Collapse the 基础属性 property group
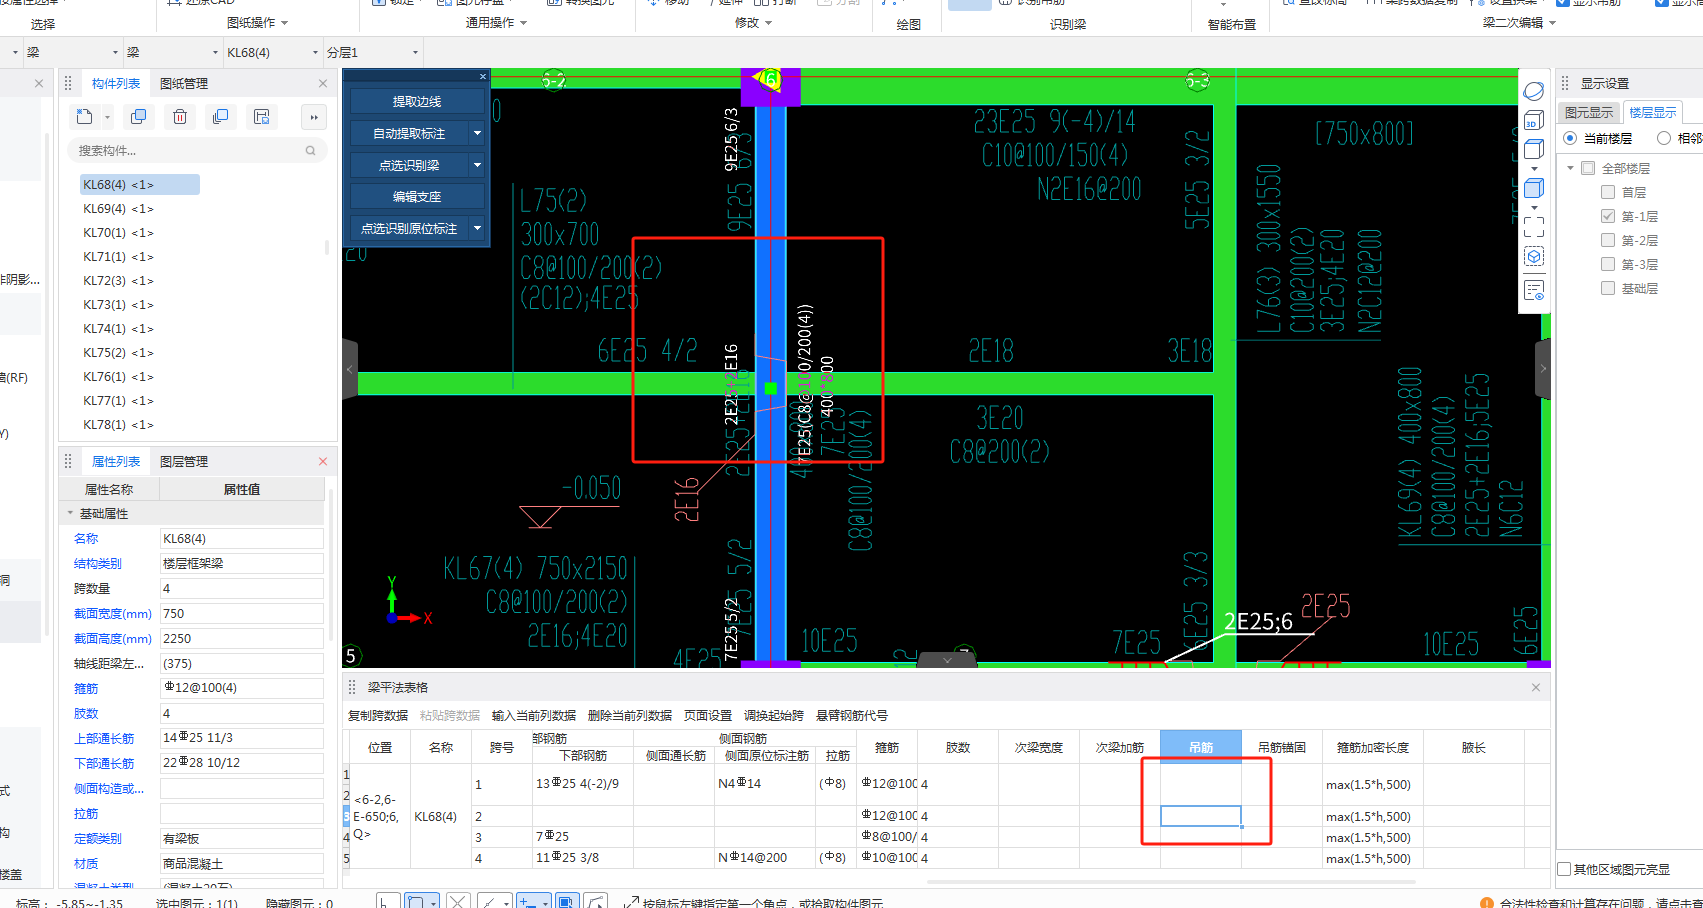 point(70,513)
